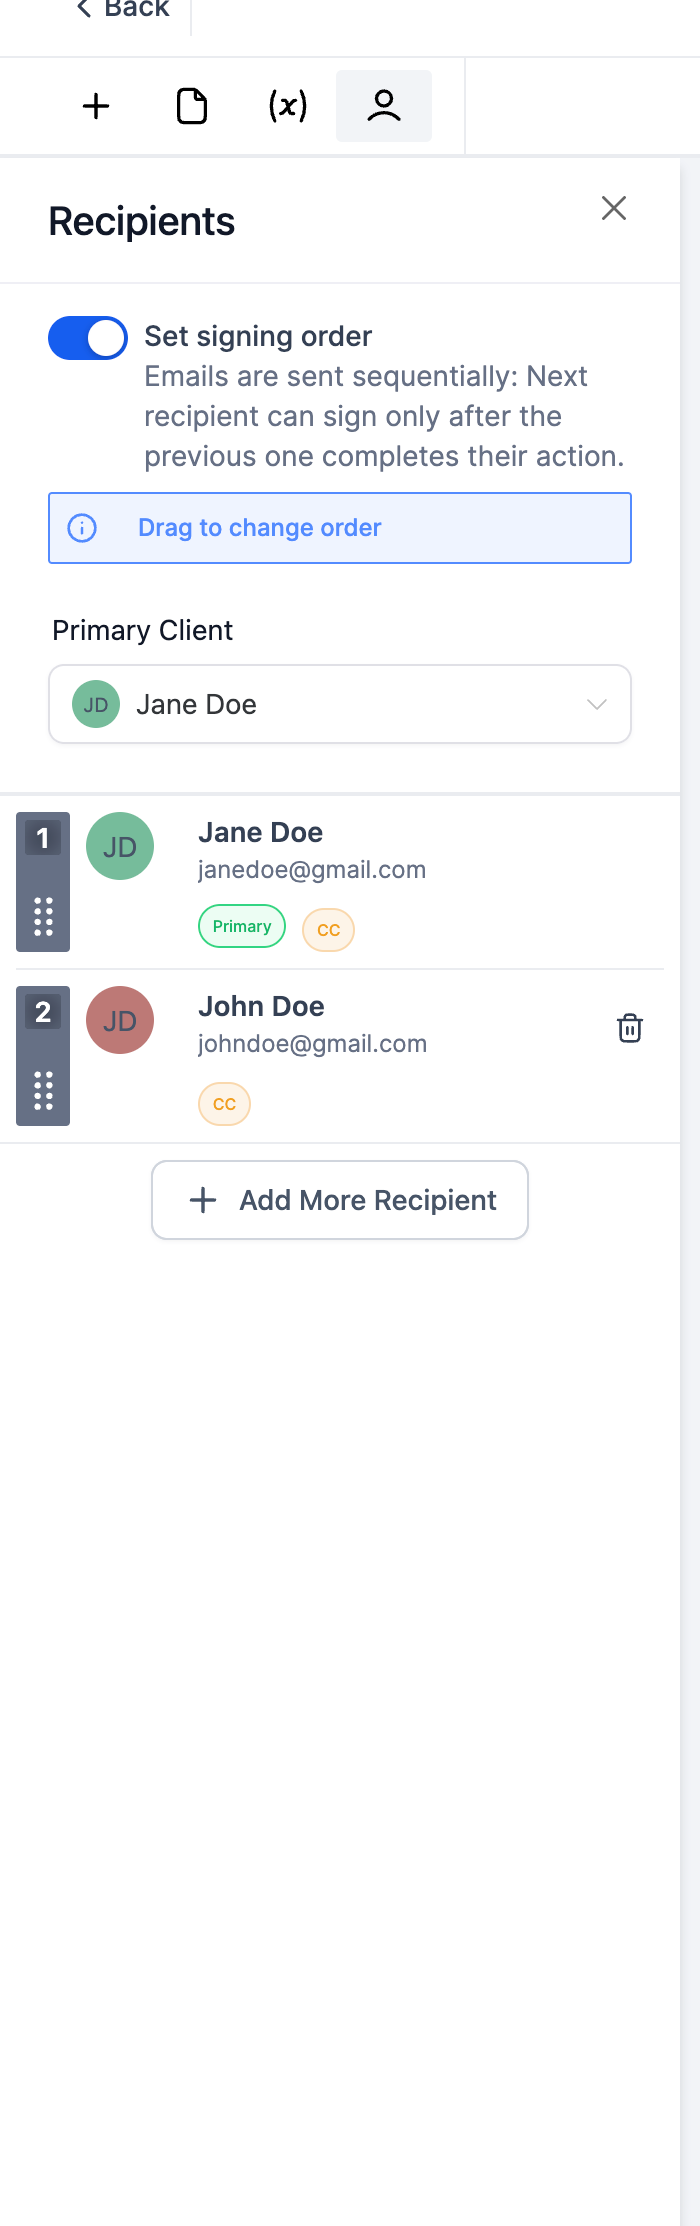Select John Doe recipient name
Screen dimensions: 700x2226
[261, 1006]
